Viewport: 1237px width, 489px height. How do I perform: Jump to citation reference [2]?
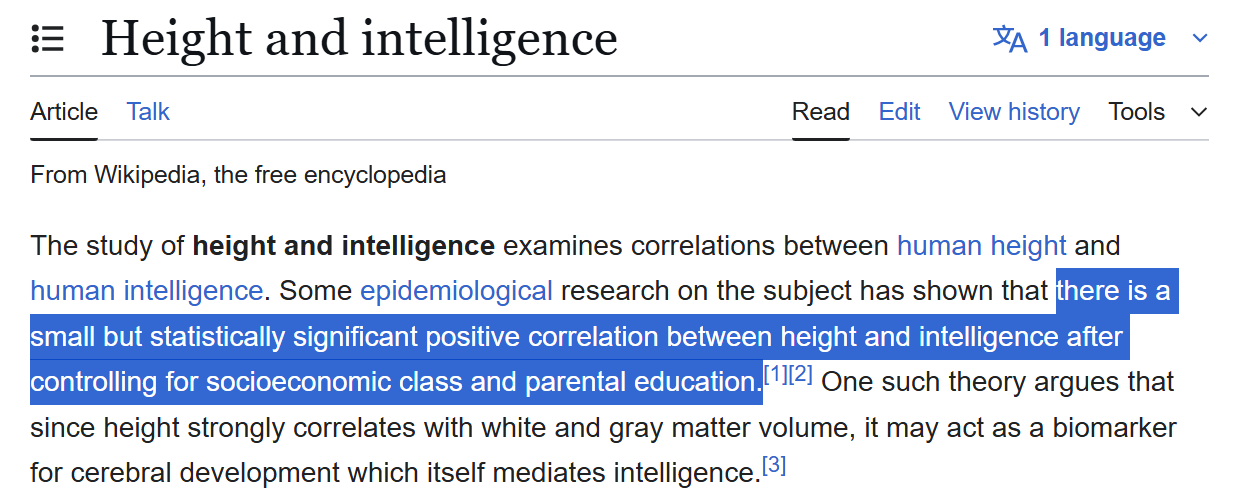[x=800, y=375]
